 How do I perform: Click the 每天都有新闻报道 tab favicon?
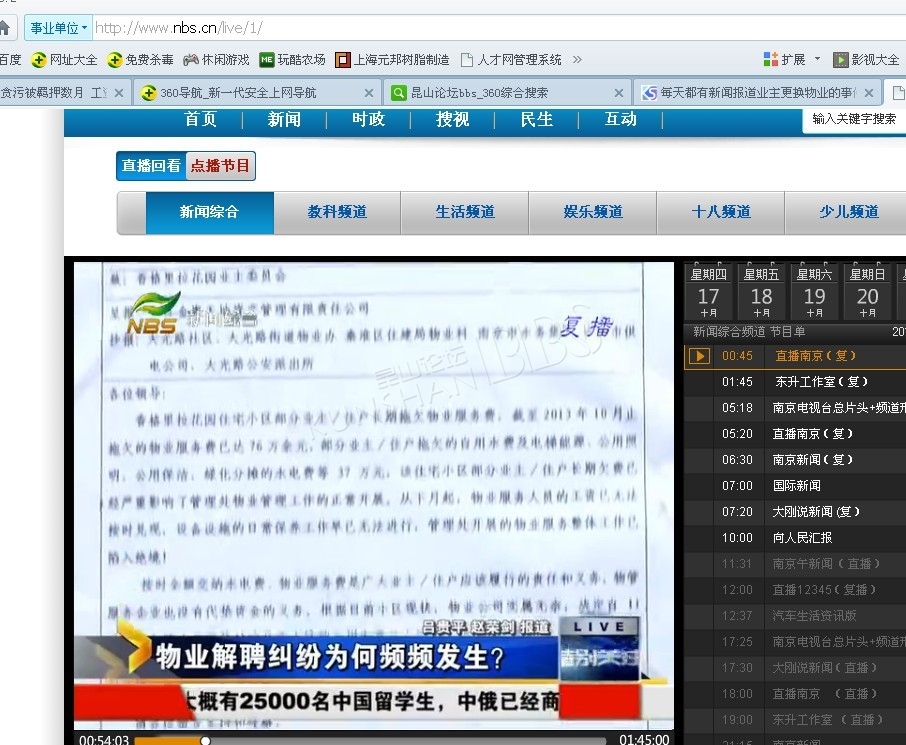[x=649, y=92]
